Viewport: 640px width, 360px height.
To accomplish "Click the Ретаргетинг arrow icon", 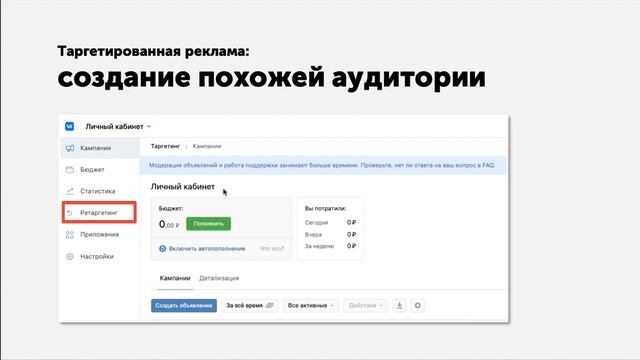I will pos(70,213).
